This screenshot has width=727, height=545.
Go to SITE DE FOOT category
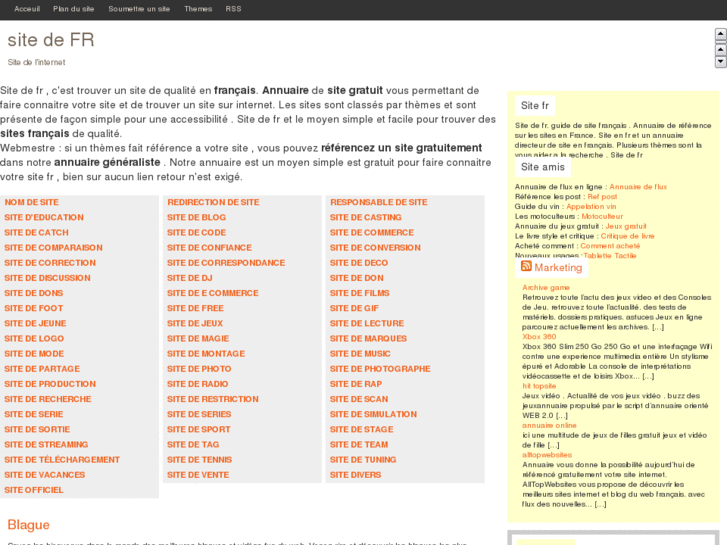pos(33,308)
